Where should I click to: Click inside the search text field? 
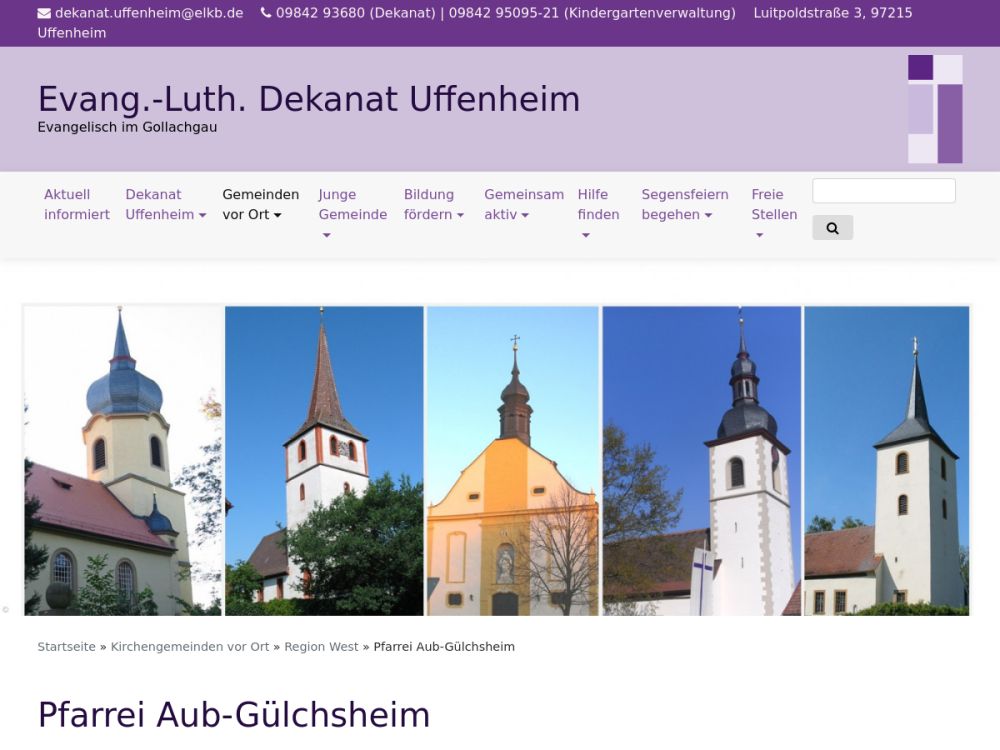click(883, 191)
